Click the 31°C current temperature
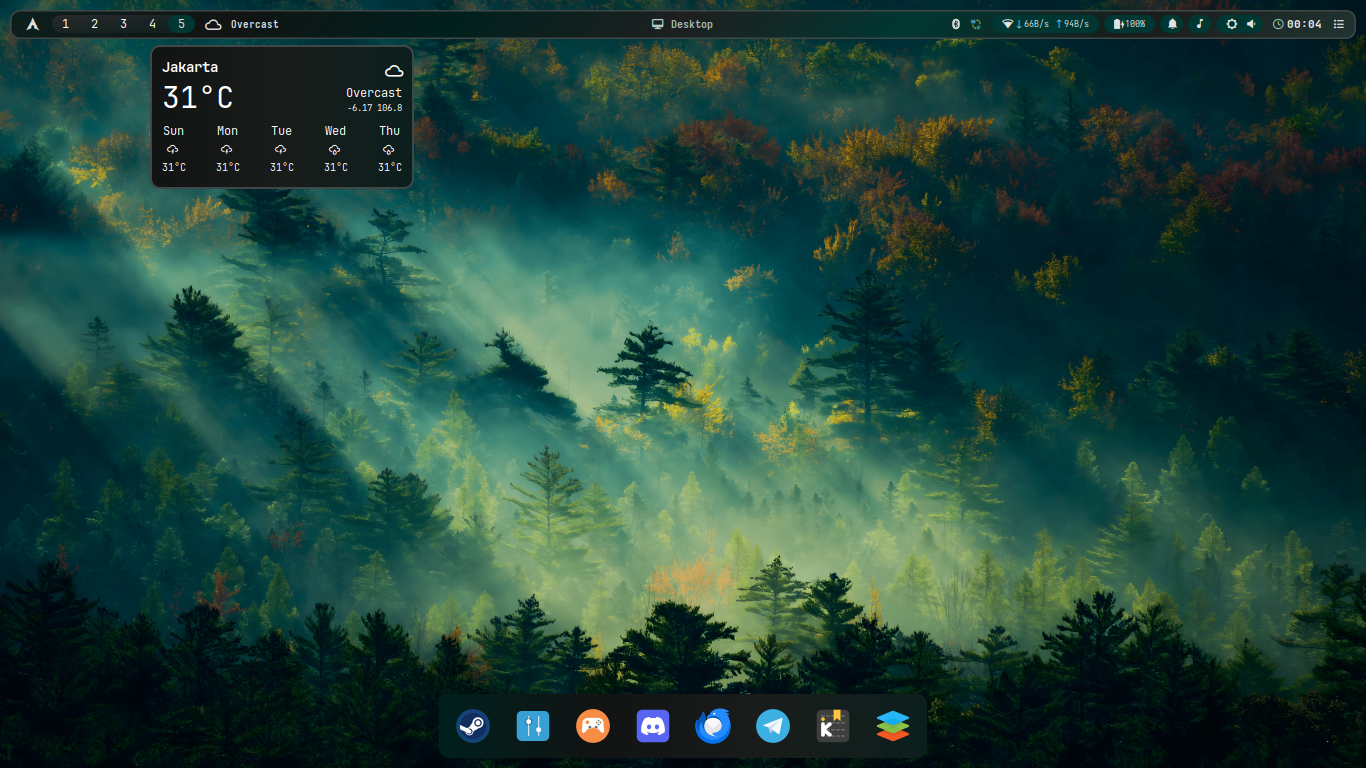The height and width of the screenshot is (768, 1366). point(198,97)
